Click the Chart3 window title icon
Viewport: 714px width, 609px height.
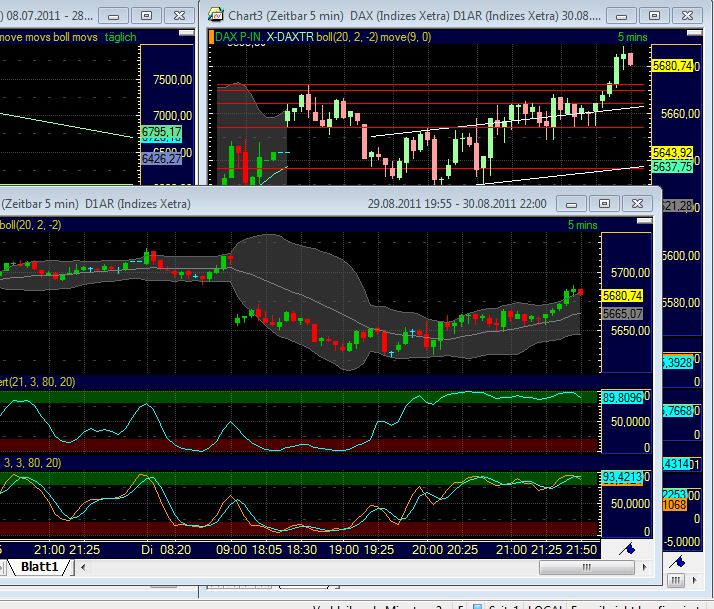[215, 15]
